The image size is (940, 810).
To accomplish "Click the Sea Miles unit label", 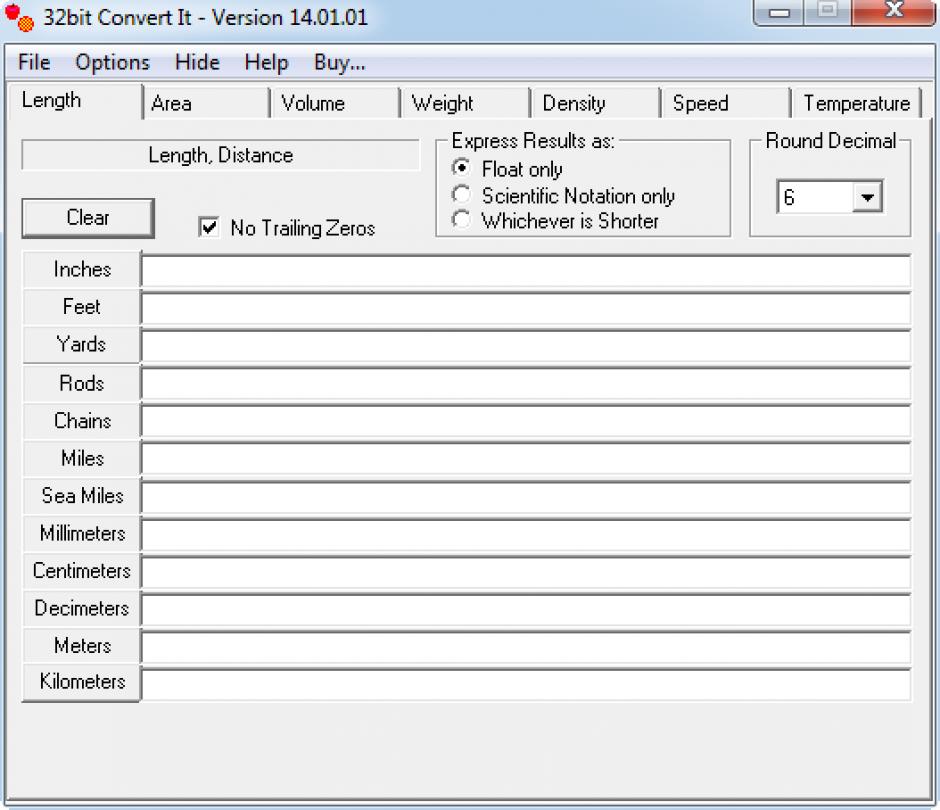I will tap(82, 496).
